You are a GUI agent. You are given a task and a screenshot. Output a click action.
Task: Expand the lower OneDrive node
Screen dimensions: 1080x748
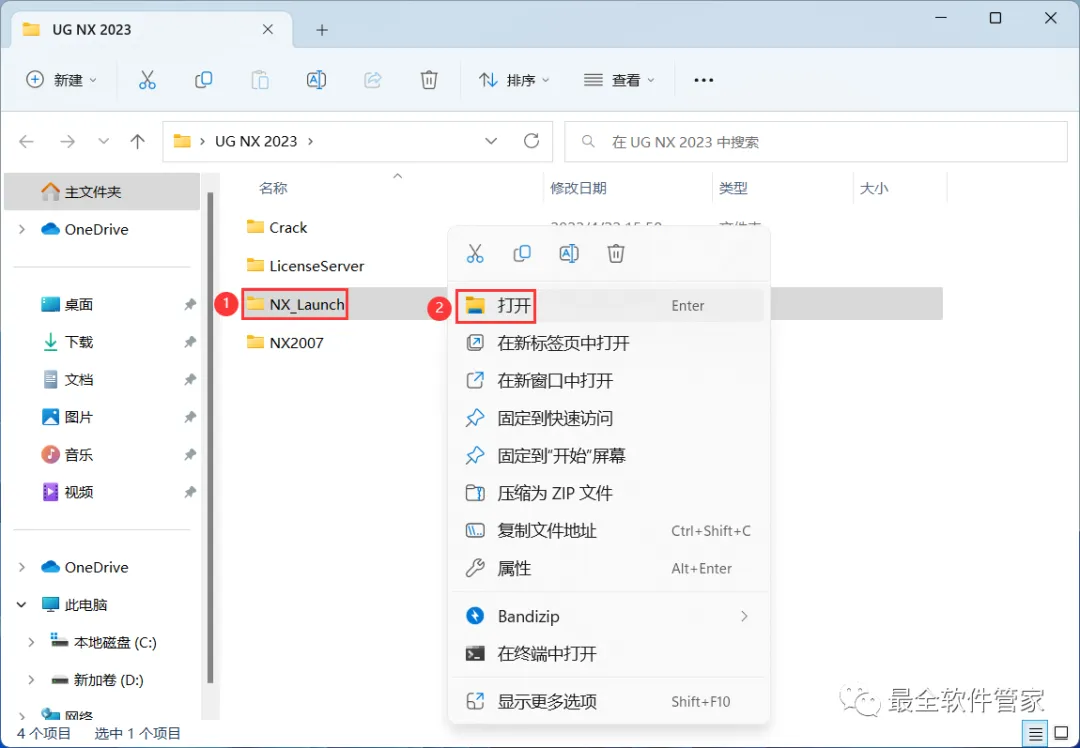pyautogui.click(x=22, y=567)
